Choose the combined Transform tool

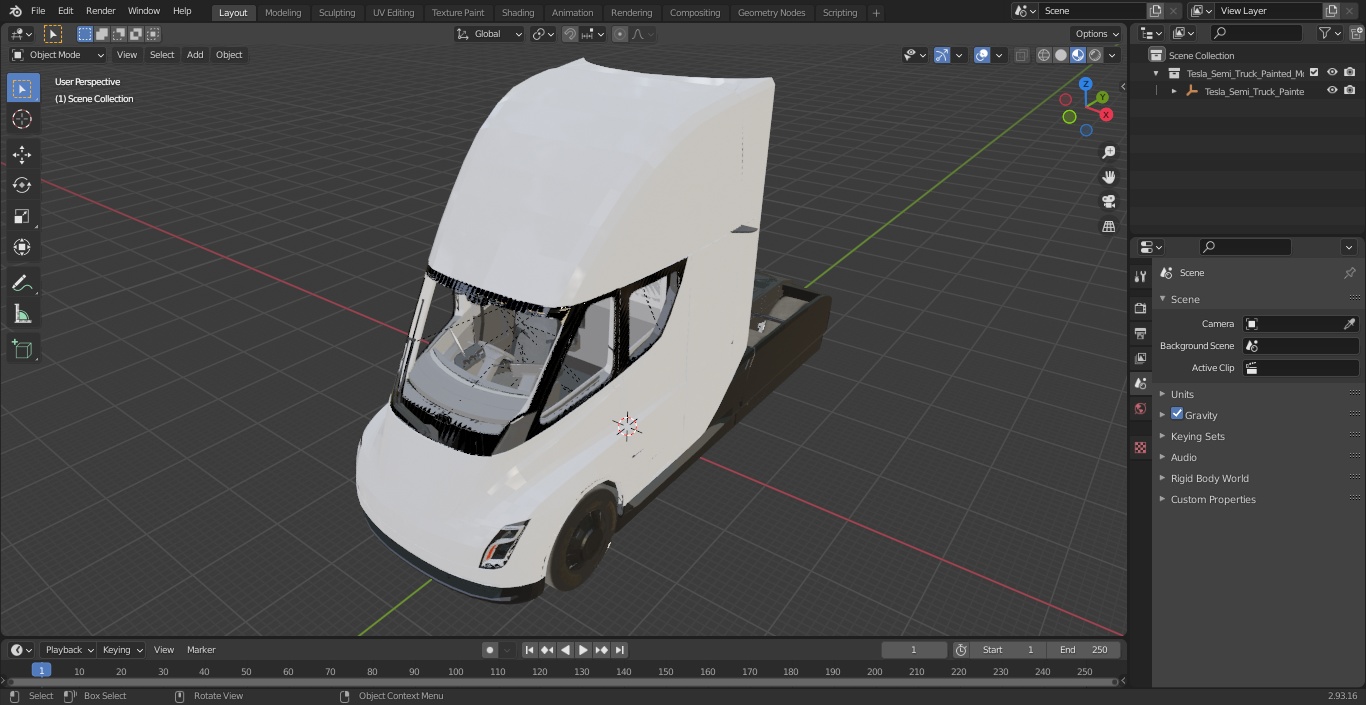(22, 247)
